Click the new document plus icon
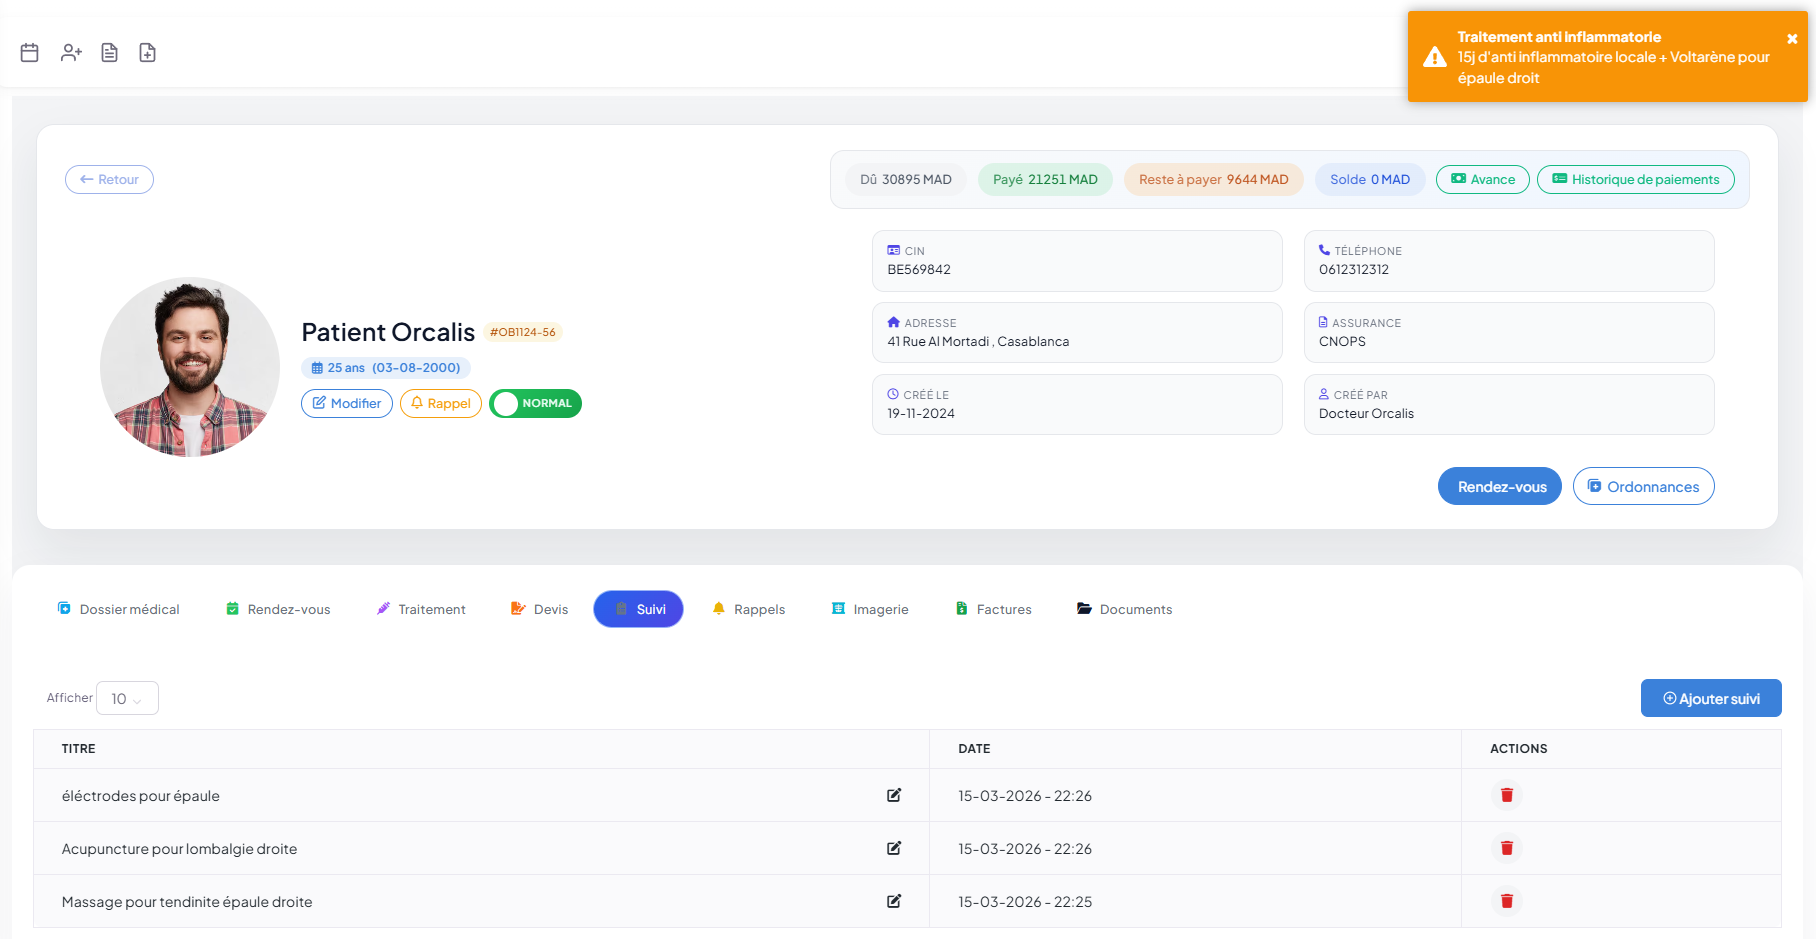Viewport: 1816px width, 939px height. coord(148,53)
